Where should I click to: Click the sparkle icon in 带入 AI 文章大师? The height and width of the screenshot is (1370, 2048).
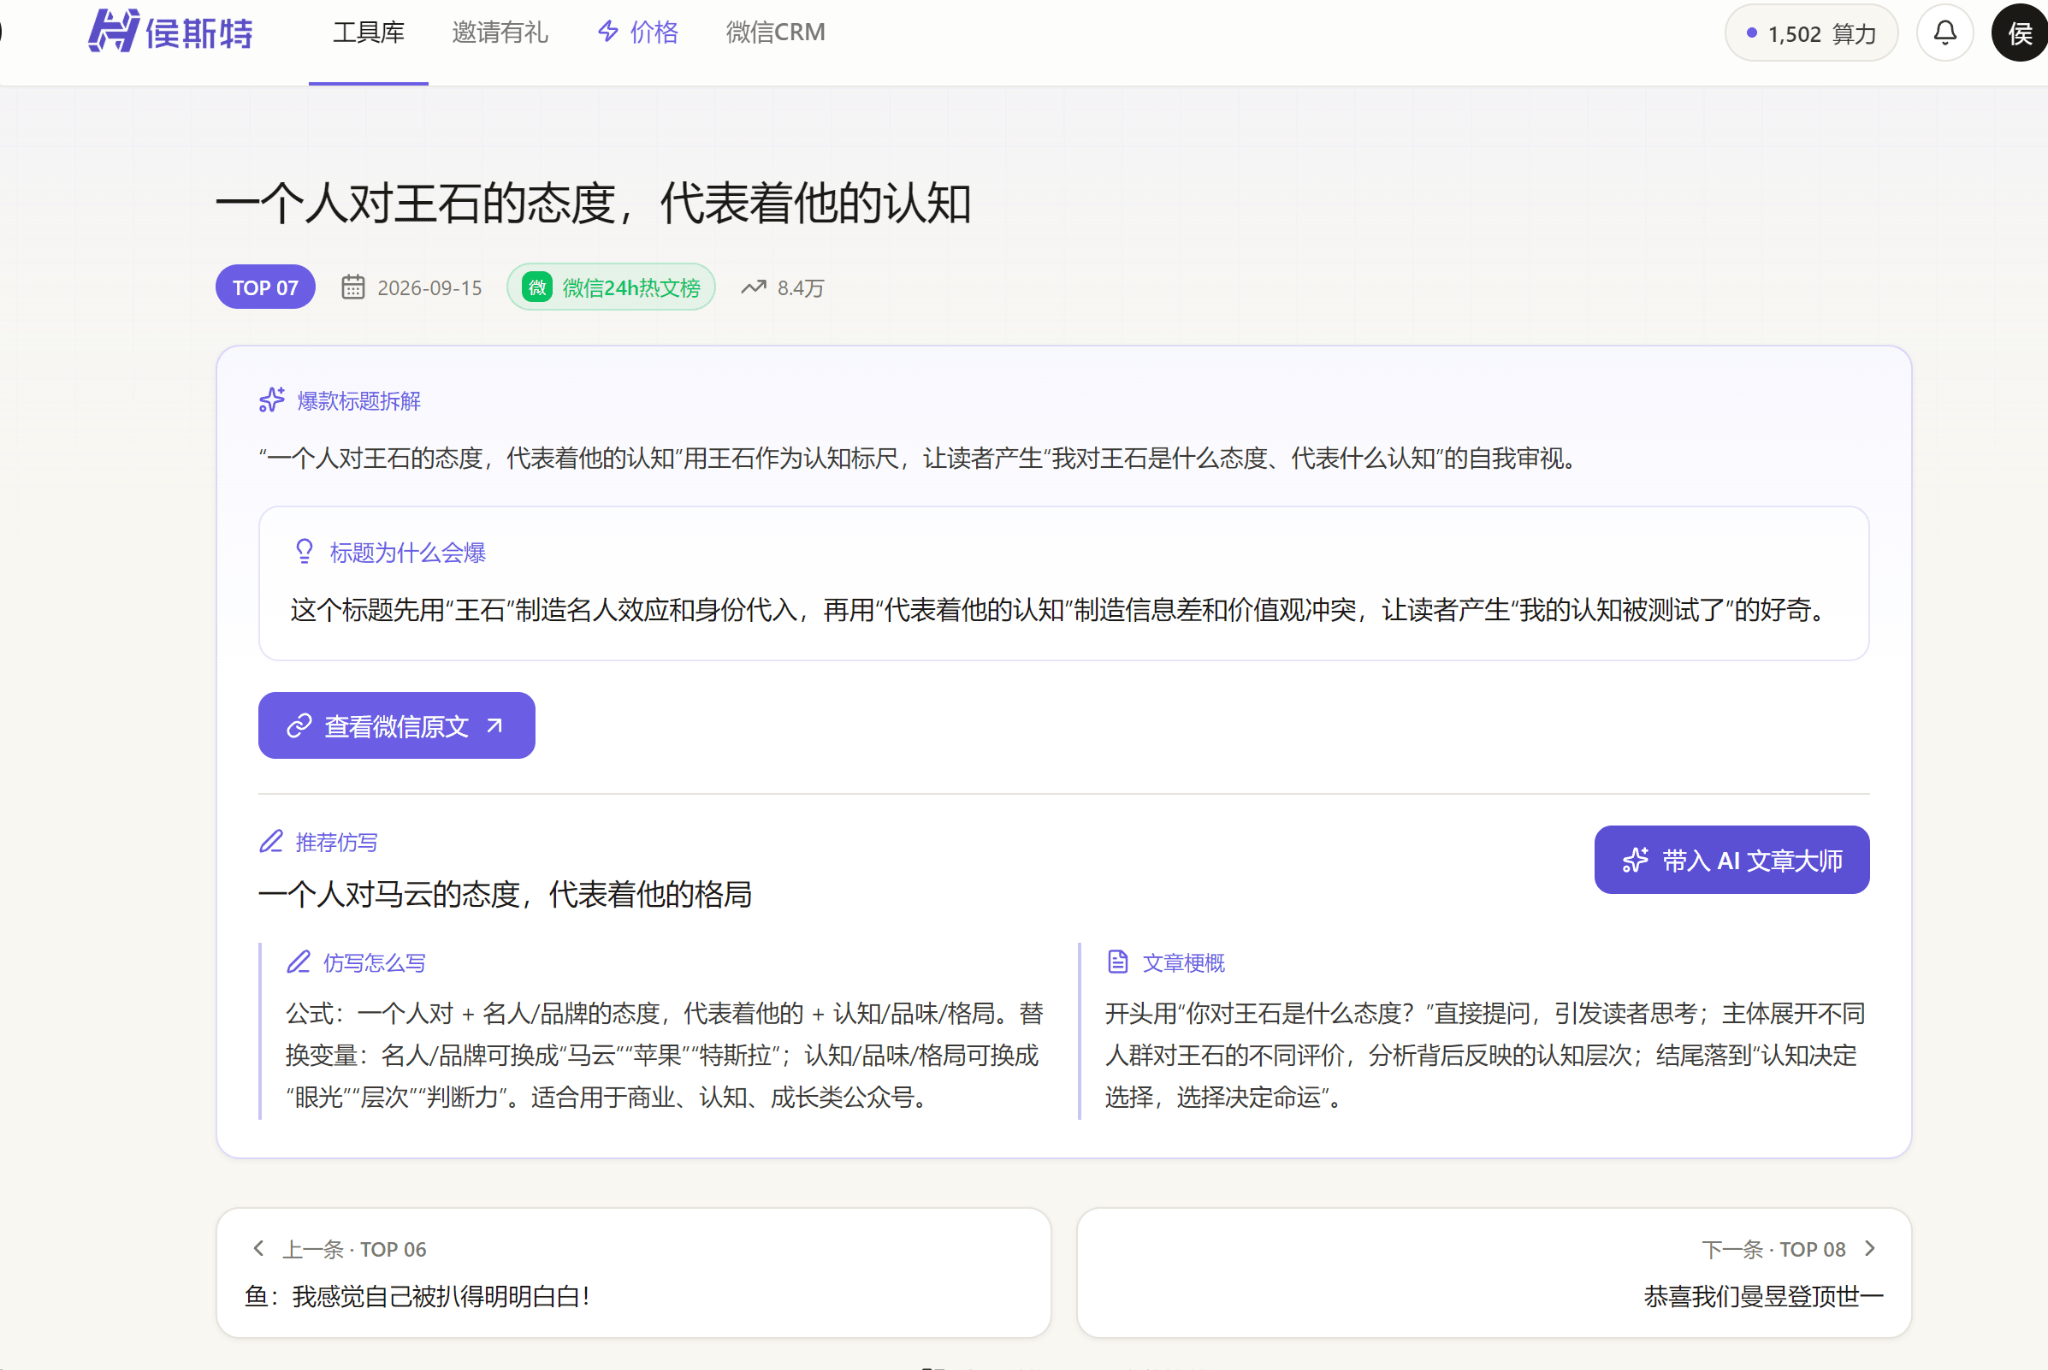(1636, 860)
